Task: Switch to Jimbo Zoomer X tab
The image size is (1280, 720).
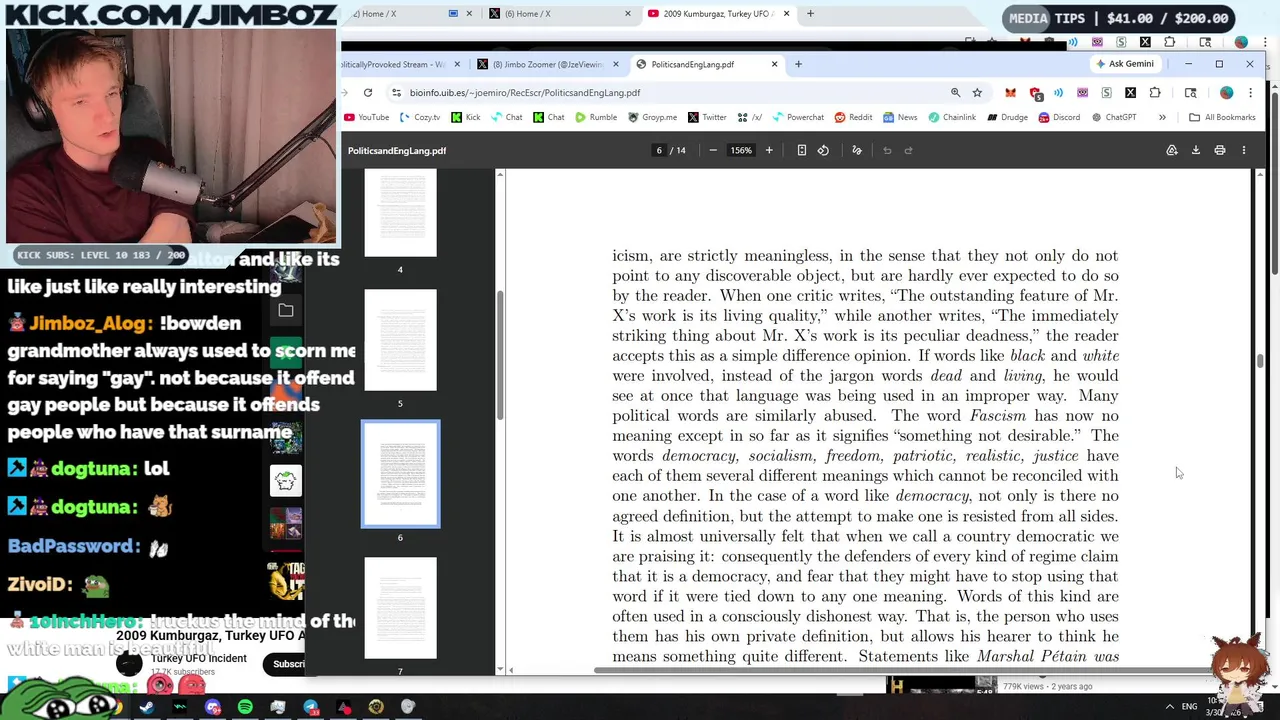Action: pyautogui.click(x=548, y=64)
